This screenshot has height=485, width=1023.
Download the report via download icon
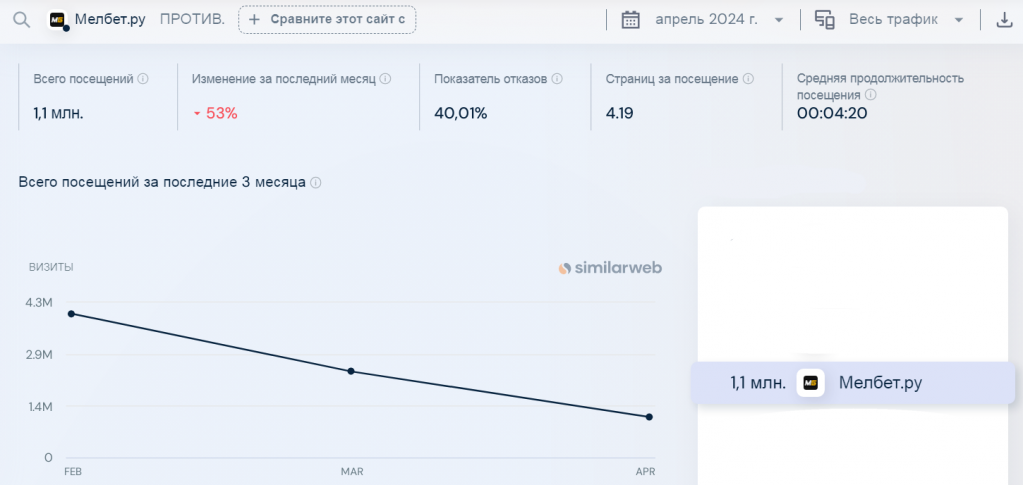(x=1003, y=20)
